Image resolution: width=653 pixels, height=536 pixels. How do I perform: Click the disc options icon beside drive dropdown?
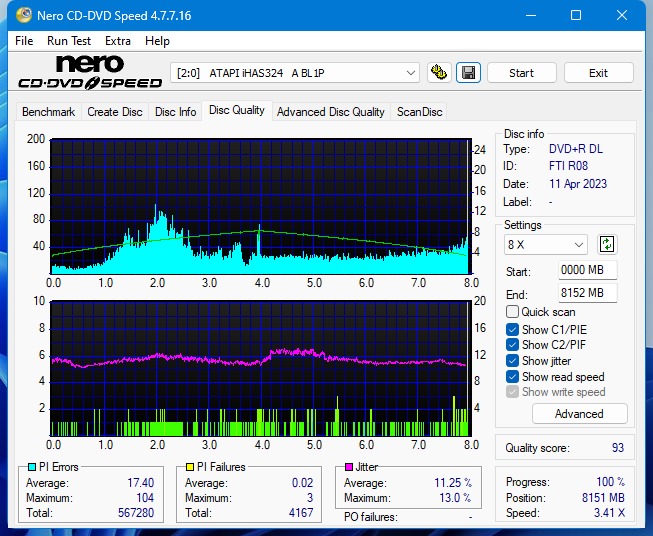[439, 73]
